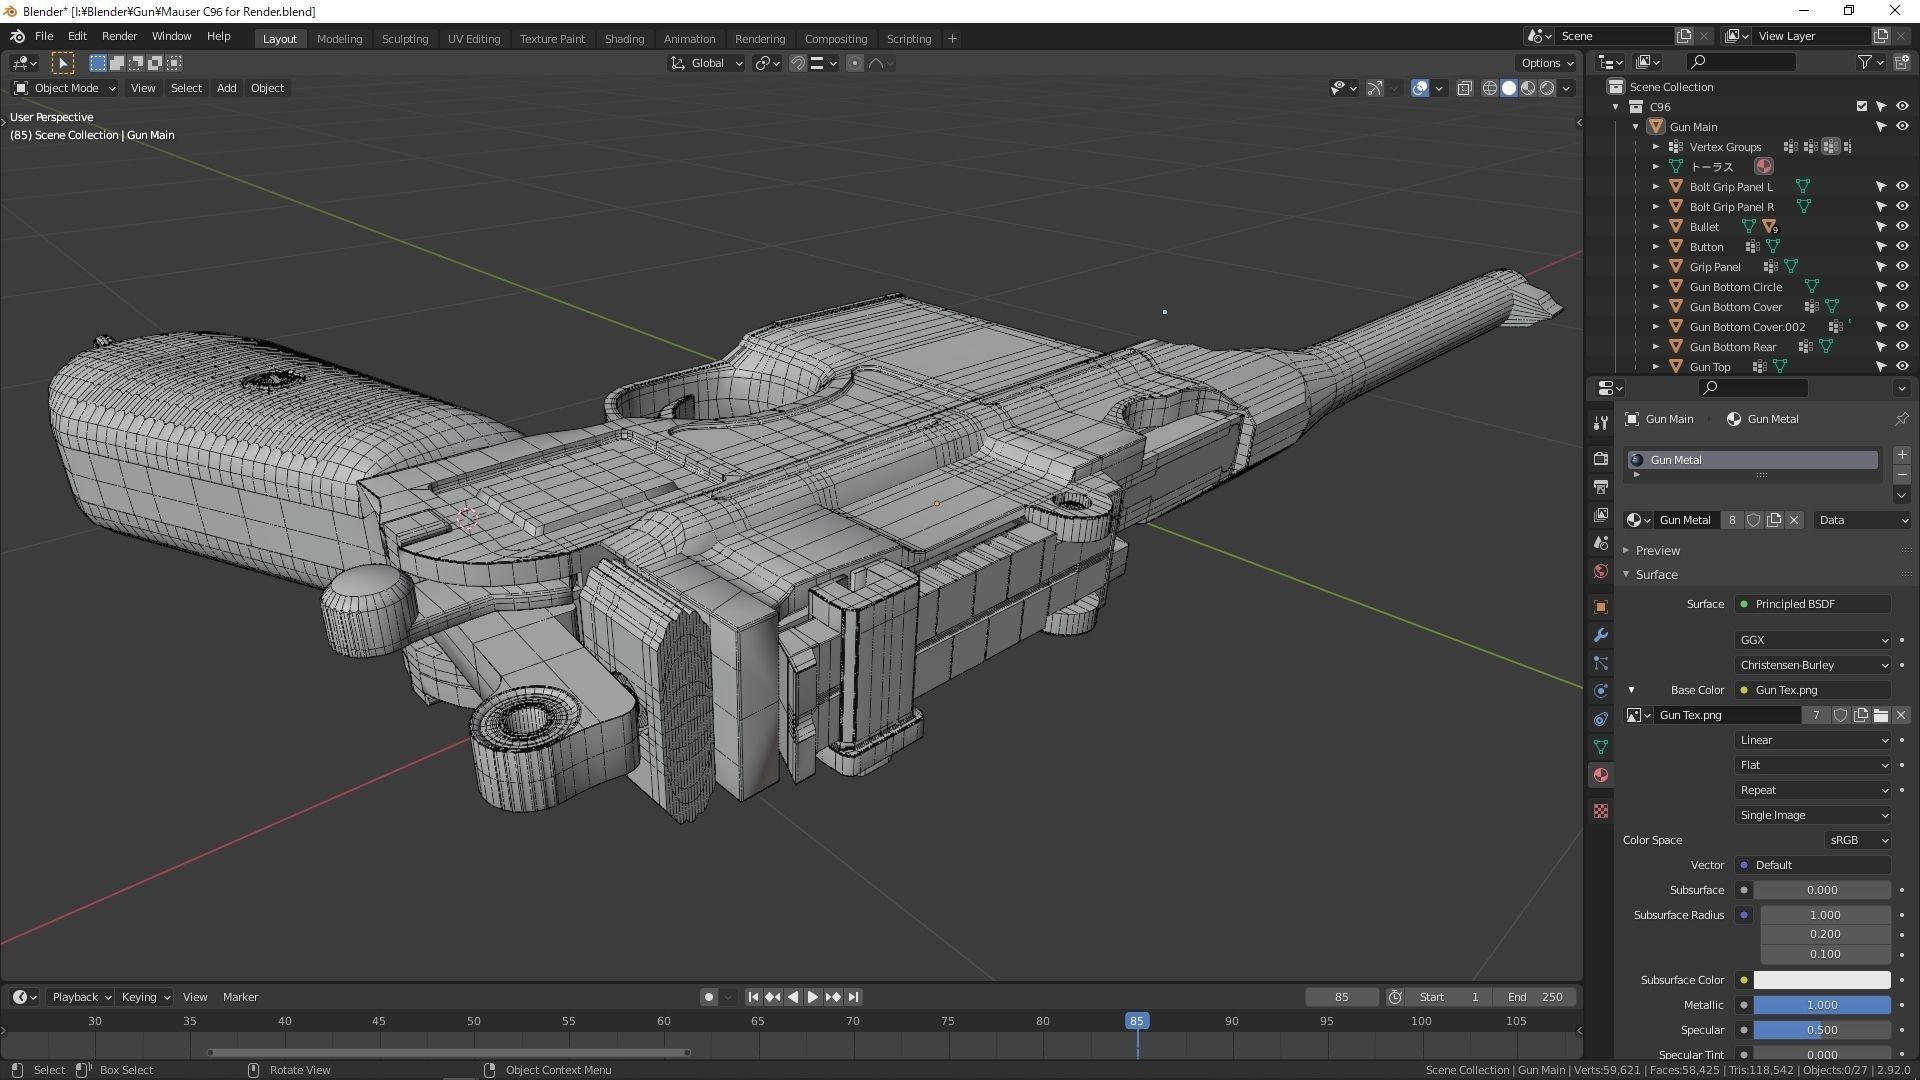Open the Repeat extension dropdown
The height and width of the screenshot is (1080, 1920).
[1812, 790]
